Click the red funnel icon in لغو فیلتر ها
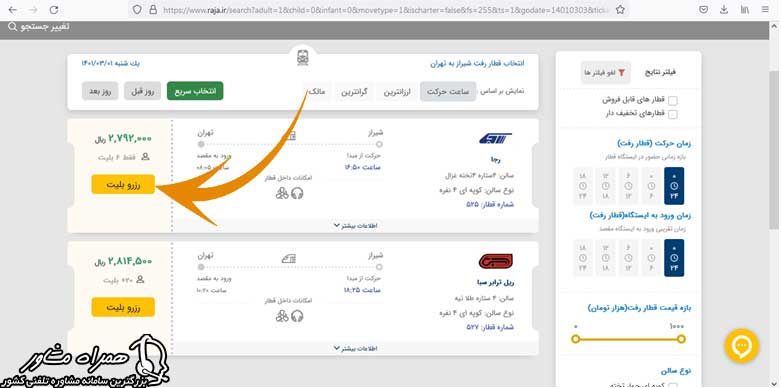781x388 pixels. [622, 73]
